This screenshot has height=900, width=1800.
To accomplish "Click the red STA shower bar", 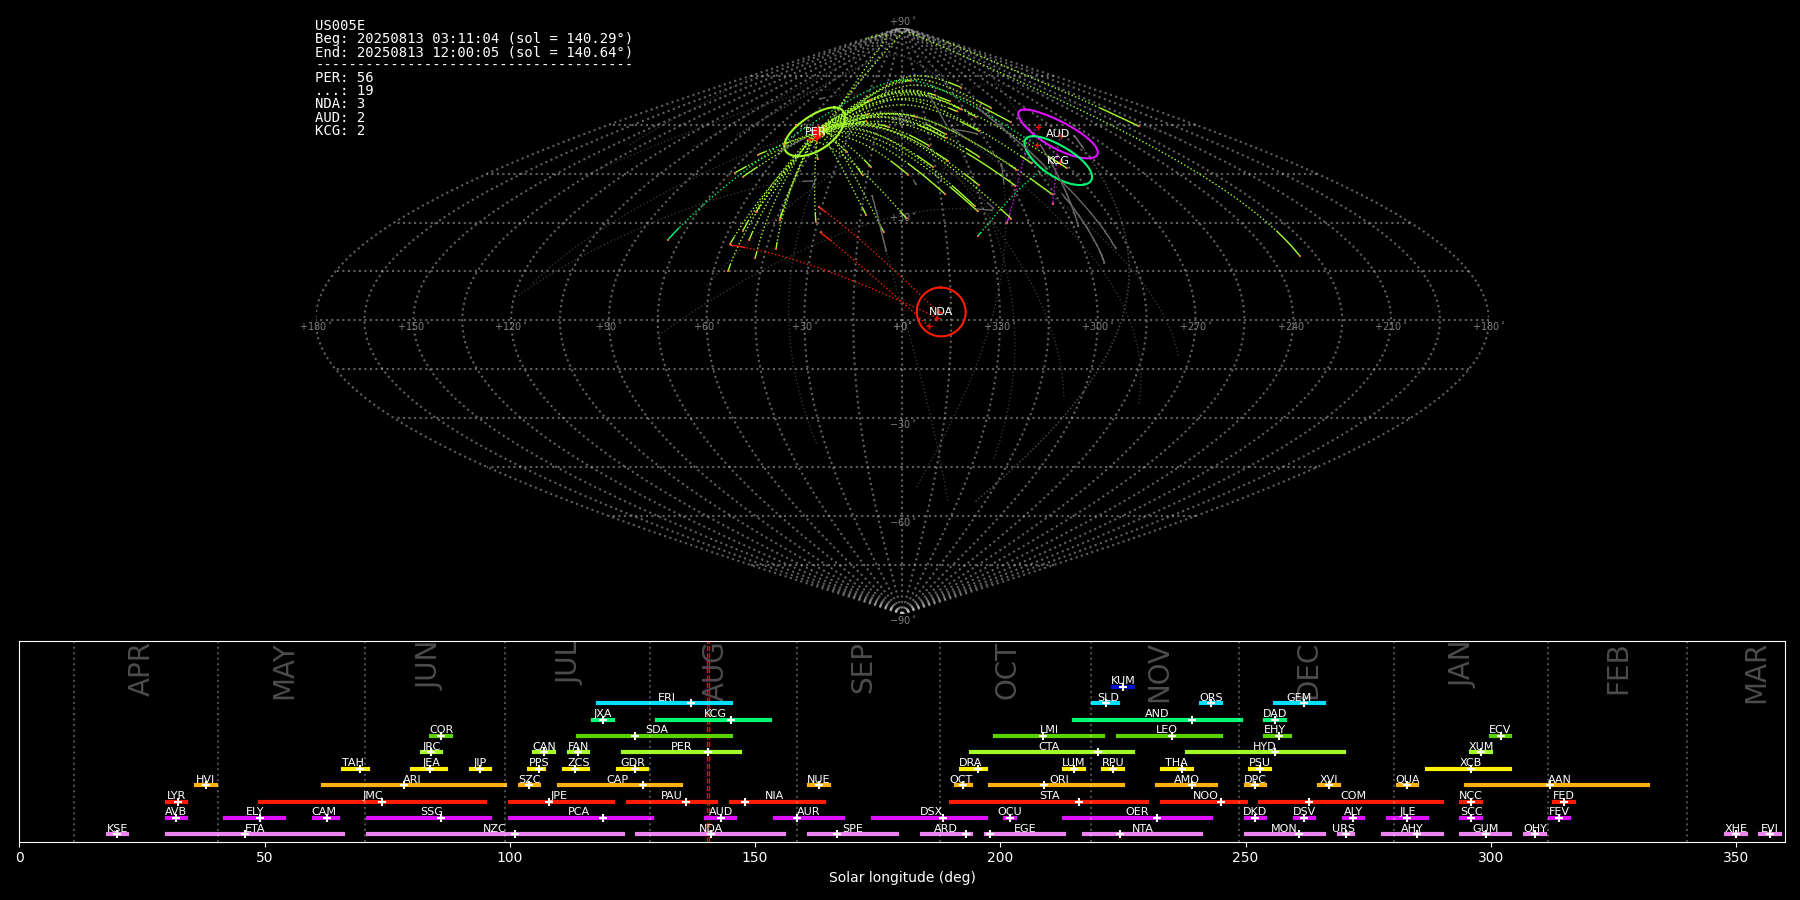I will 1049,802.
